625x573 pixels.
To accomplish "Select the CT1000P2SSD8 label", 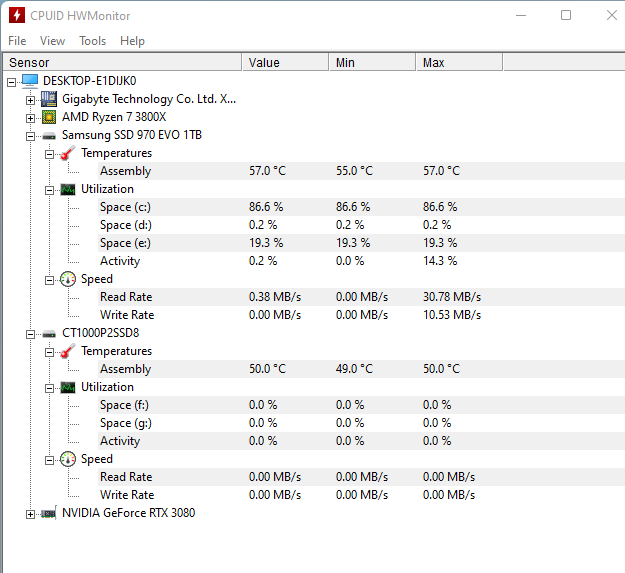I will click(x=101, y=333).
